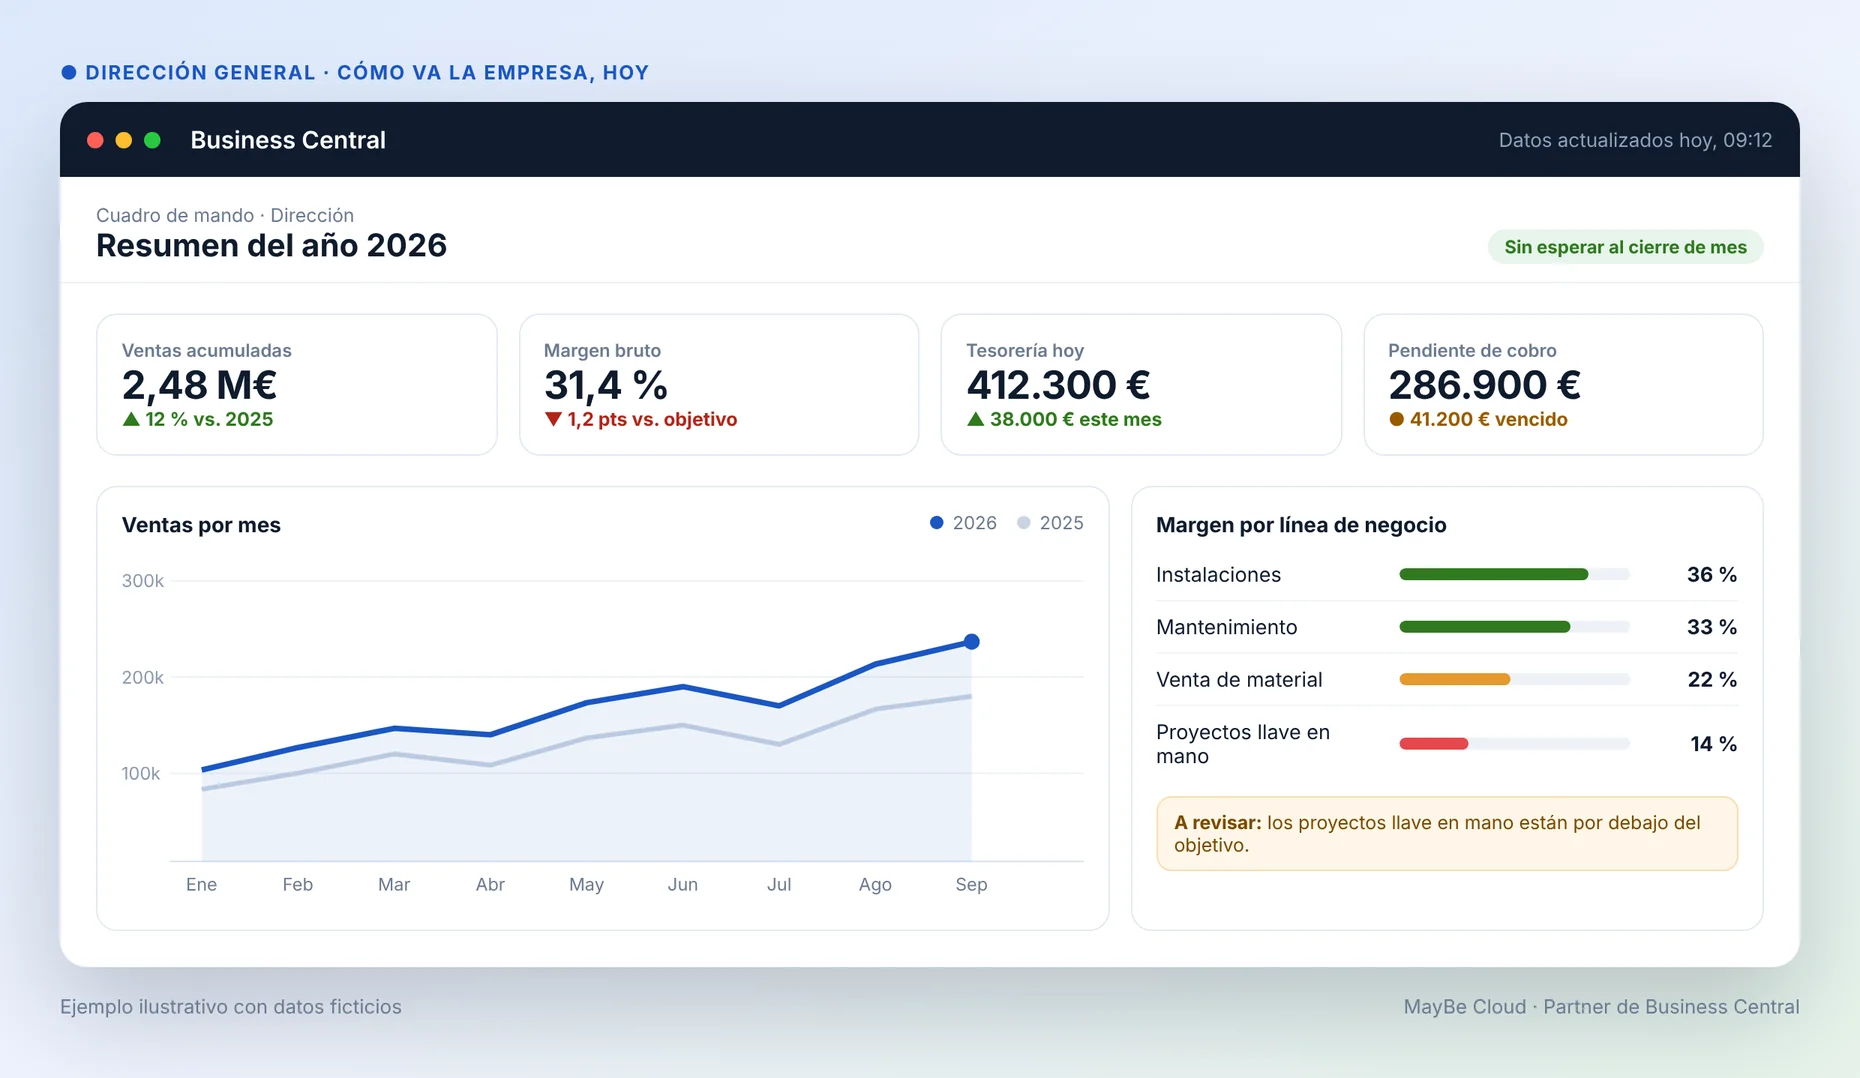Click the green up arrow under Tesorería hoy
Image resolution: width=1860 pixels, height=1078 pixels.
976,419
